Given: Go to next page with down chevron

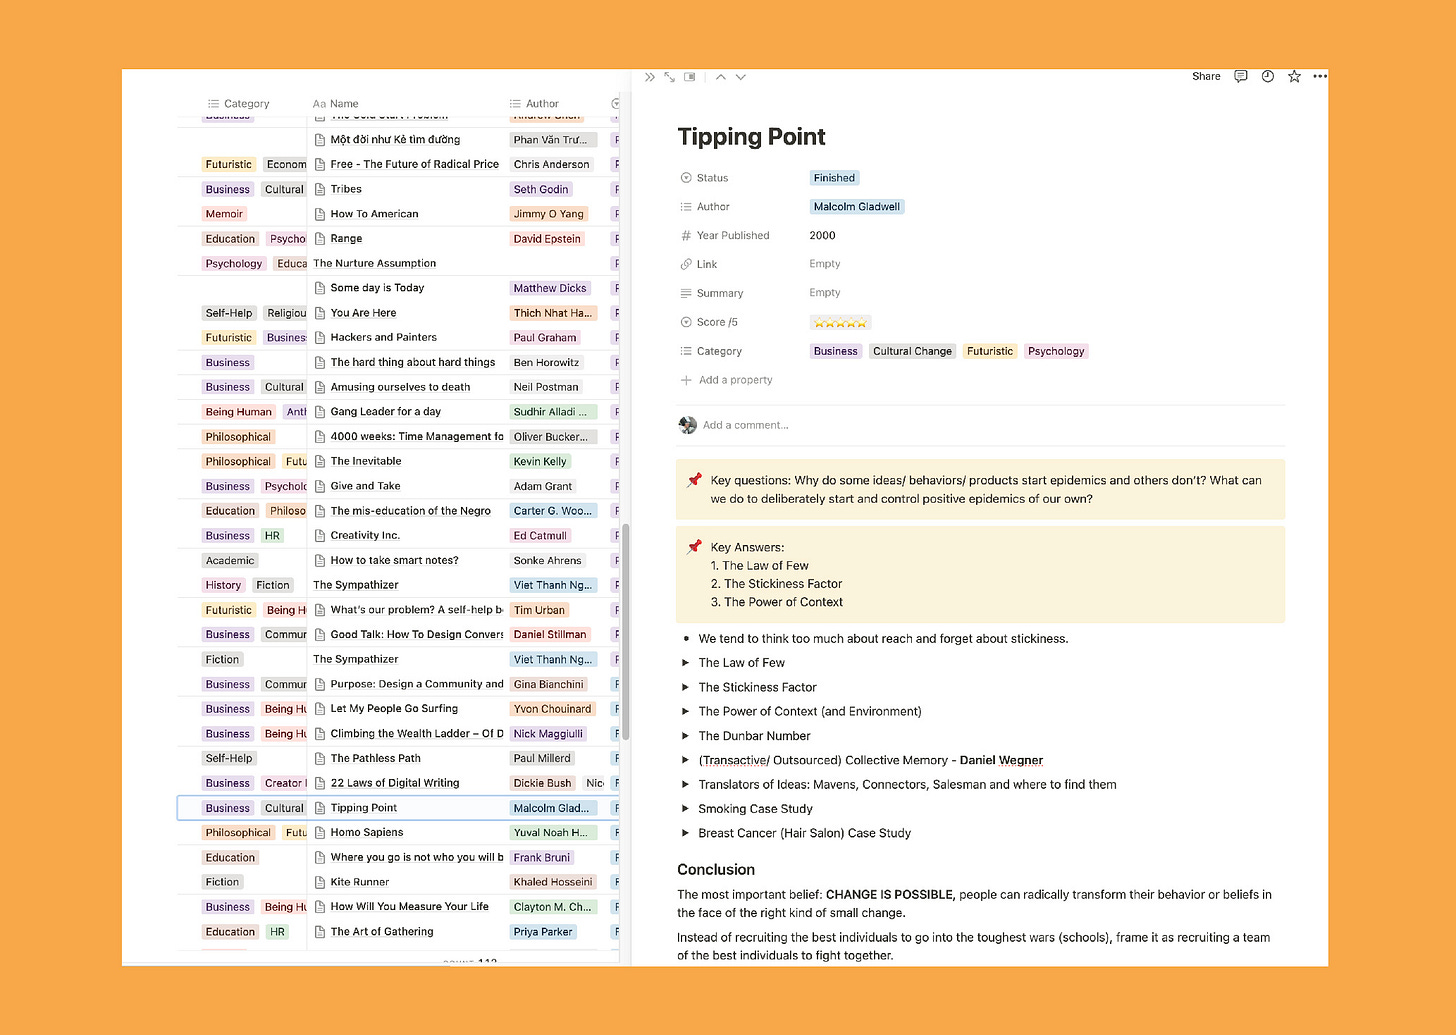Looking at the screenshot, I should (741, 77).
